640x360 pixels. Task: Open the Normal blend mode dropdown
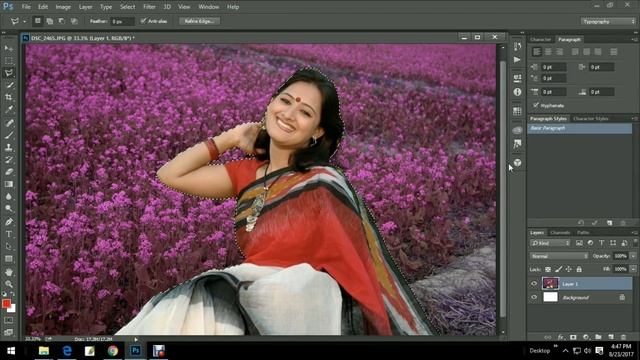tap(559, 256)
